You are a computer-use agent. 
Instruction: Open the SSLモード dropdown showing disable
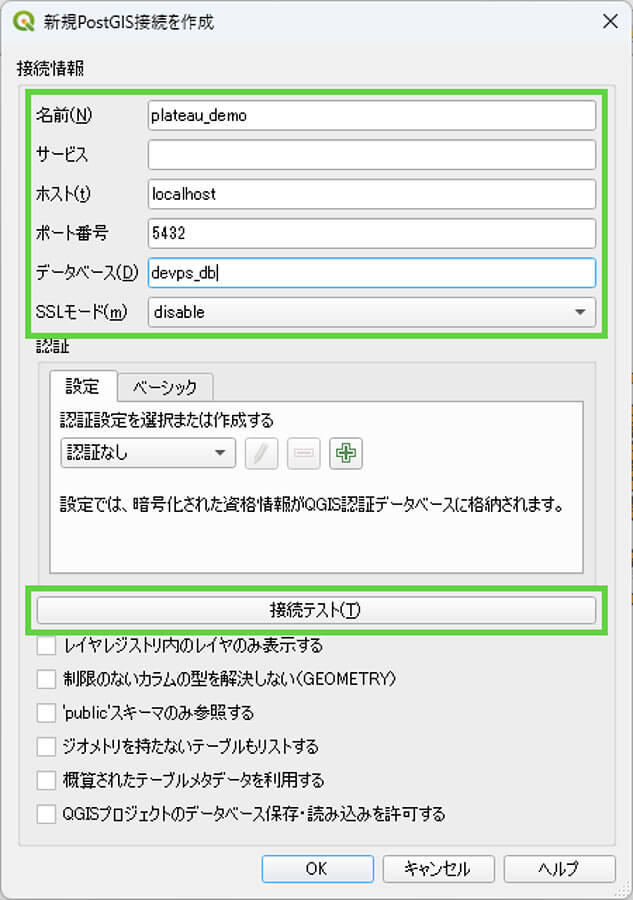pyautogui.click(x=371, y=312)
